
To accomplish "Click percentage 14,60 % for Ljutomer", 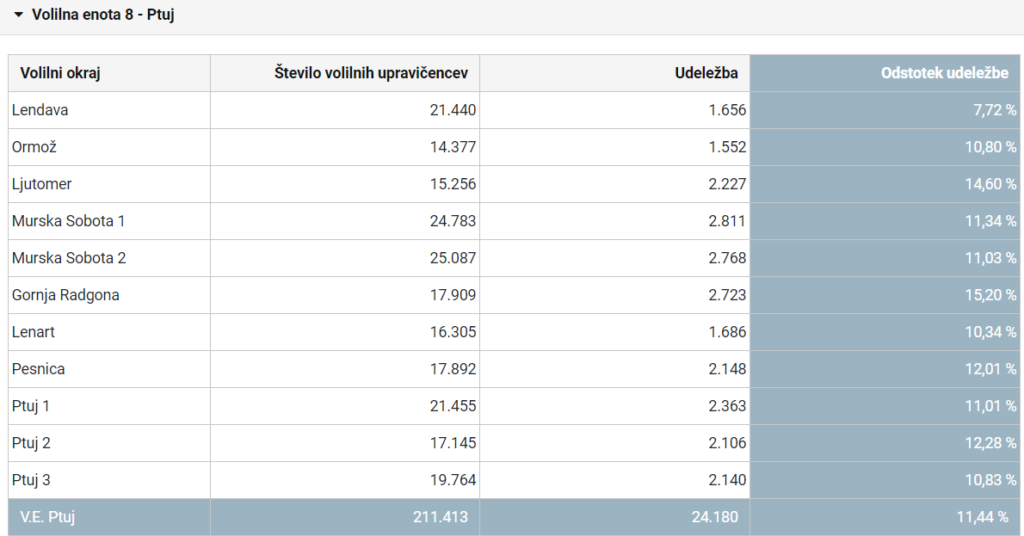I will (991, 184).
